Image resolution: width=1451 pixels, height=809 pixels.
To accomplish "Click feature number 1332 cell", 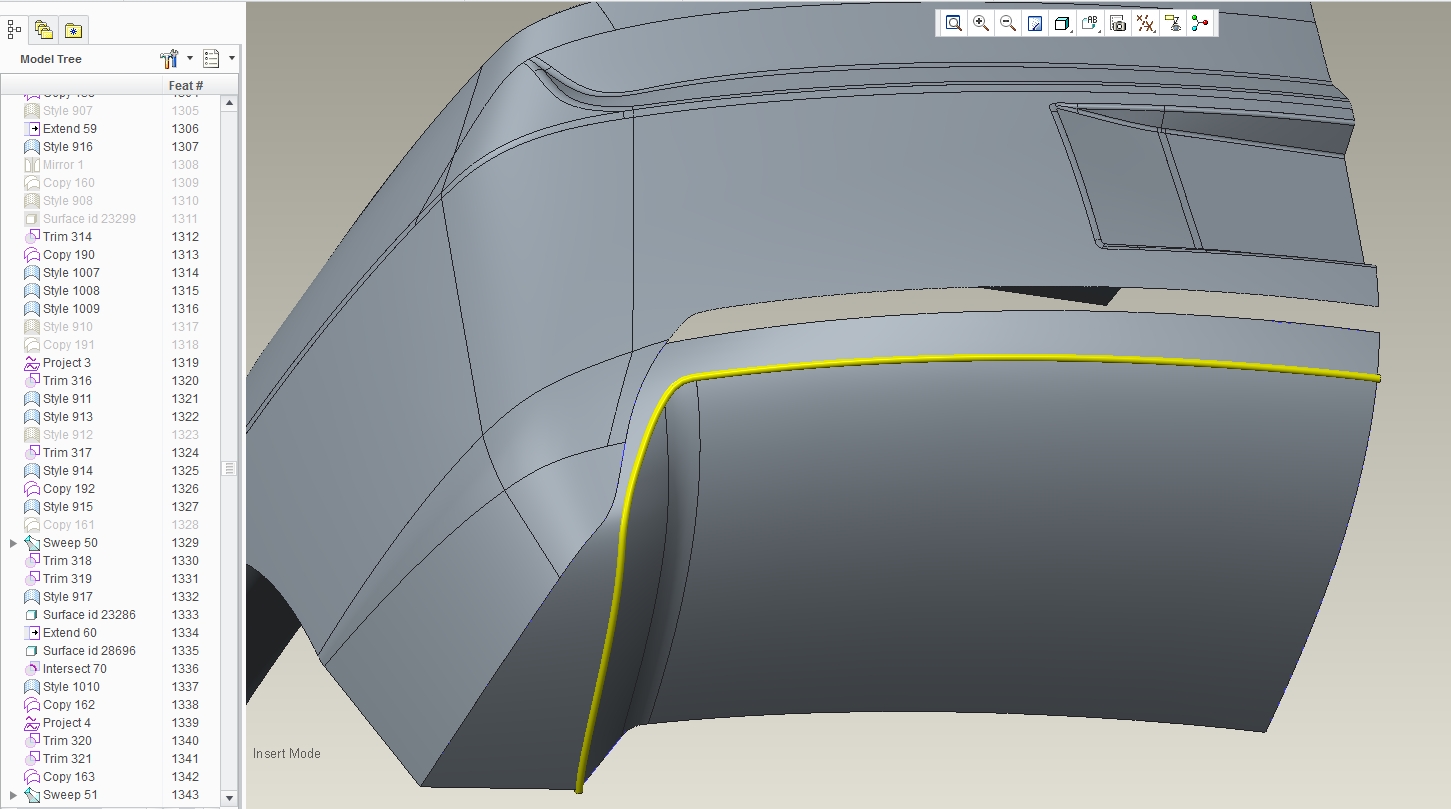I will [x=185, y=597].
